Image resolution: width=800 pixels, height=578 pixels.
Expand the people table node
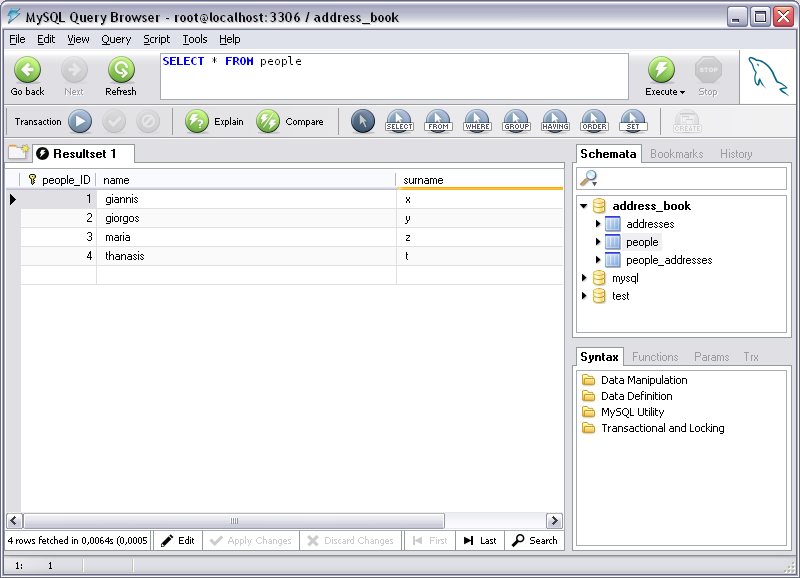click(598, 241)
